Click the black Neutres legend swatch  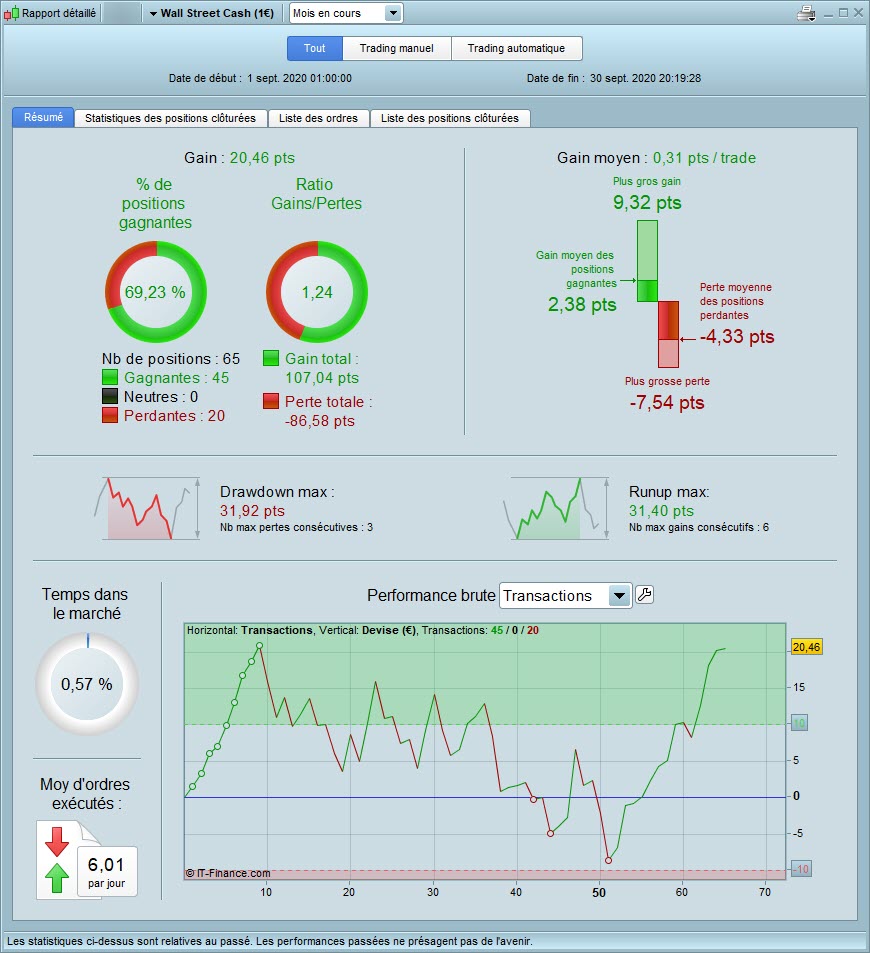pyautogui.click(x=109, y=396)
